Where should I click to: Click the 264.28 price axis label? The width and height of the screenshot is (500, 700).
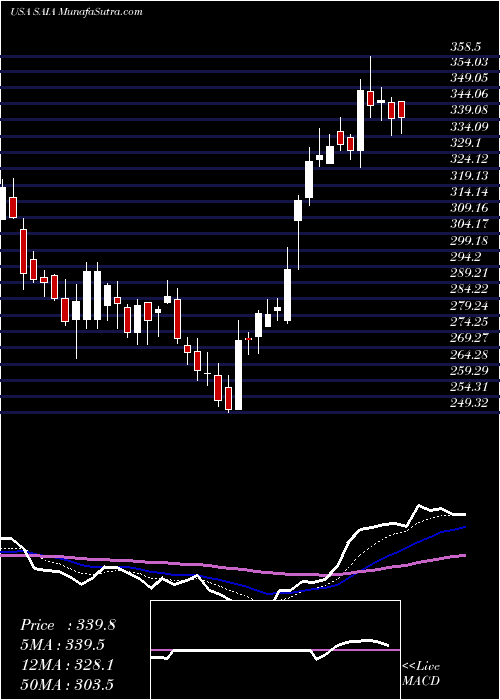tap(468, 354)
